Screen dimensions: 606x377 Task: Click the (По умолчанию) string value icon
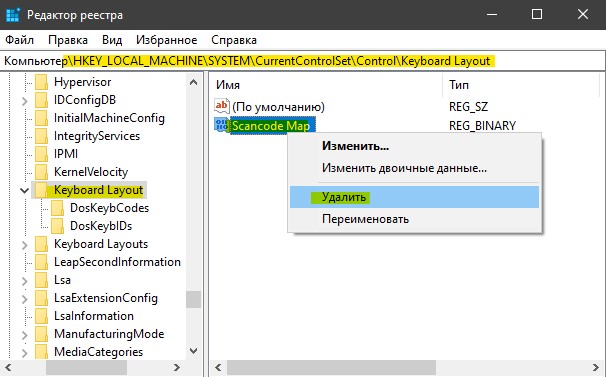click(222, 106)
